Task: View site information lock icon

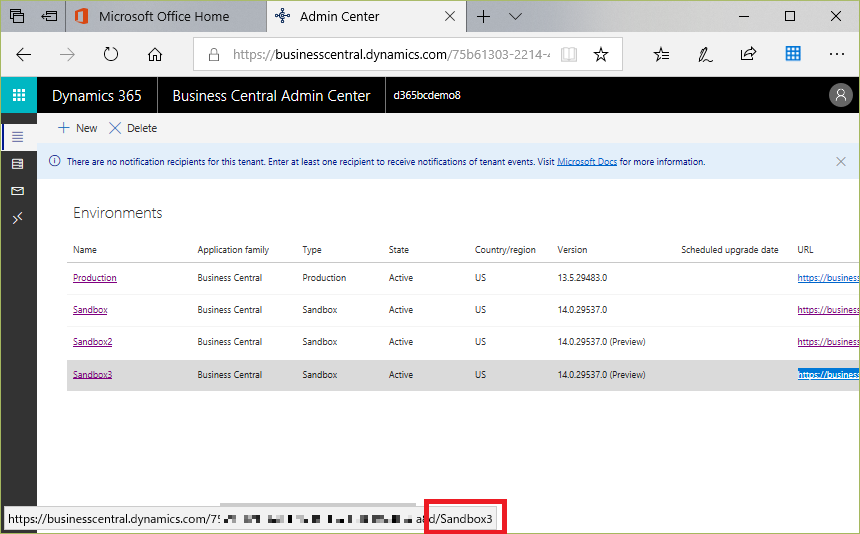Action: click(214, 54)
